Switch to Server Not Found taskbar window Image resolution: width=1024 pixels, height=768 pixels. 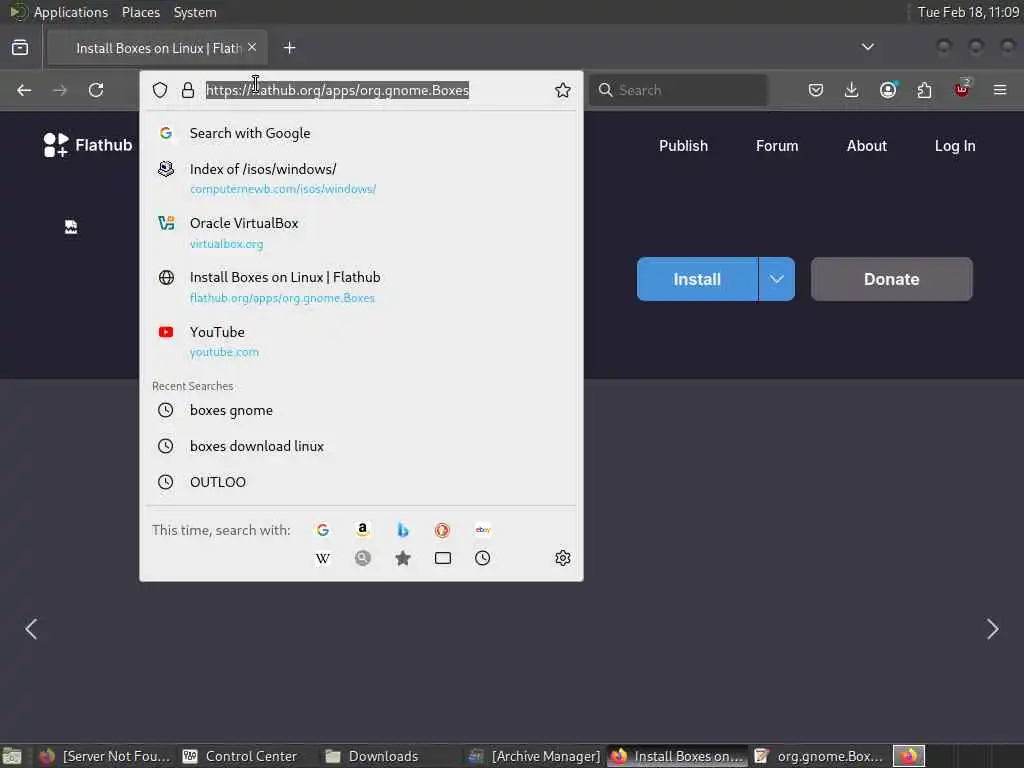coord(104,756)
